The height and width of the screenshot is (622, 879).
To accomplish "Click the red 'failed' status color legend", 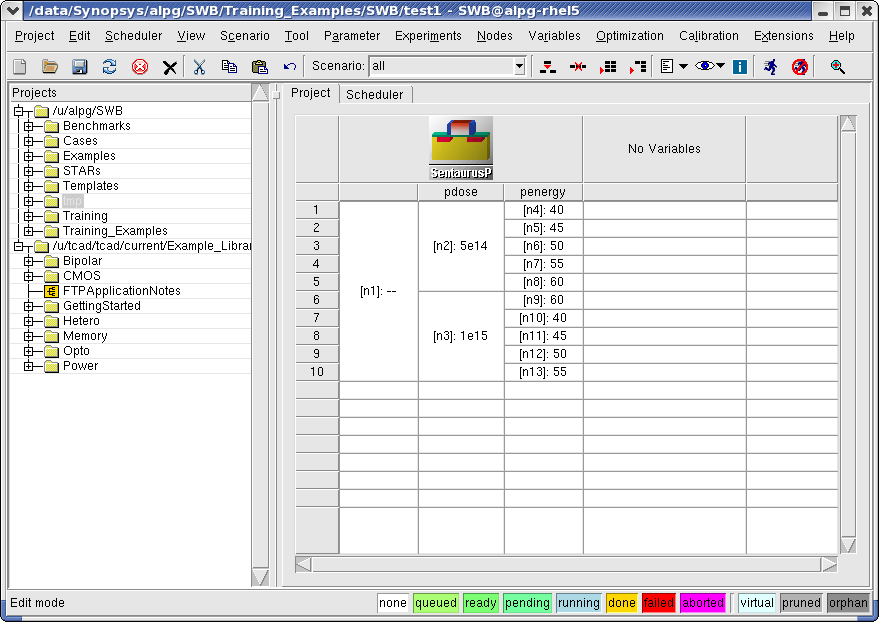I will 658,603.
